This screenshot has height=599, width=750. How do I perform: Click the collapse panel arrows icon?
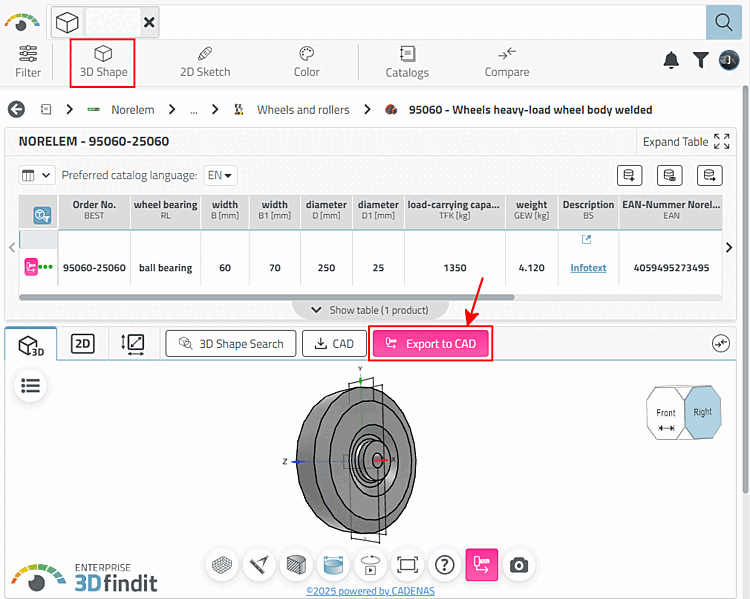[720, 343]
